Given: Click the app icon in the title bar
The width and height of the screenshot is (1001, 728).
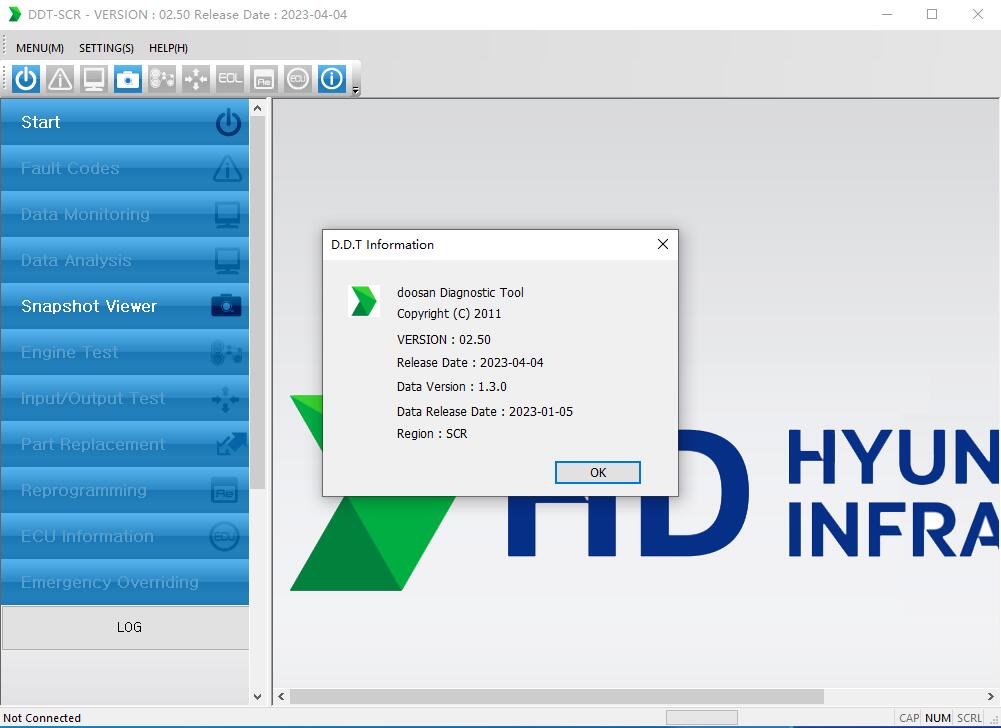Looking at the screenshot, I should [15, 14].
